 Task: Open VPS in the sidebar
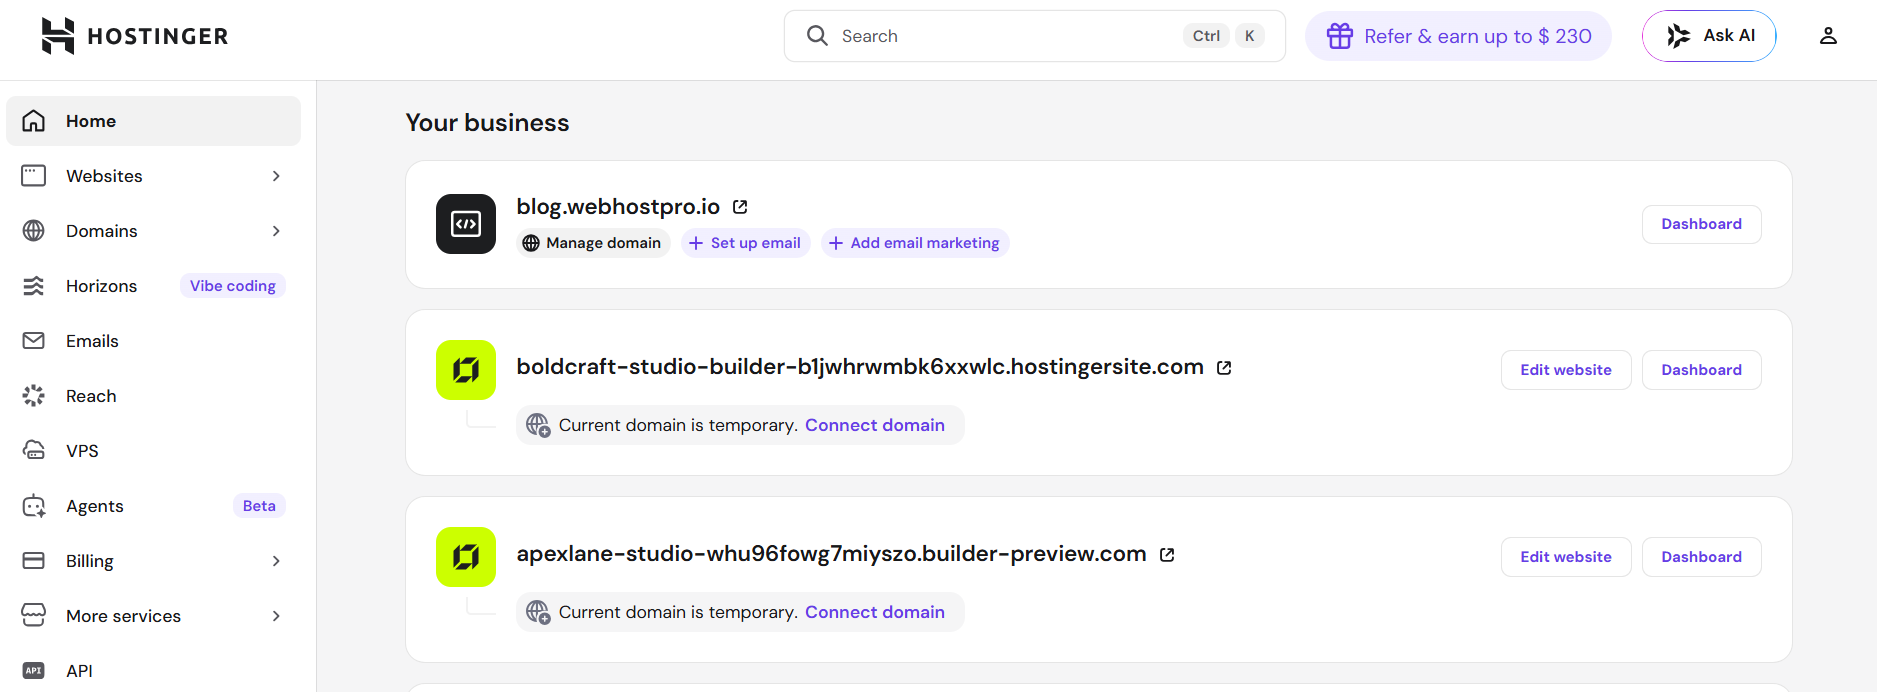153,451
